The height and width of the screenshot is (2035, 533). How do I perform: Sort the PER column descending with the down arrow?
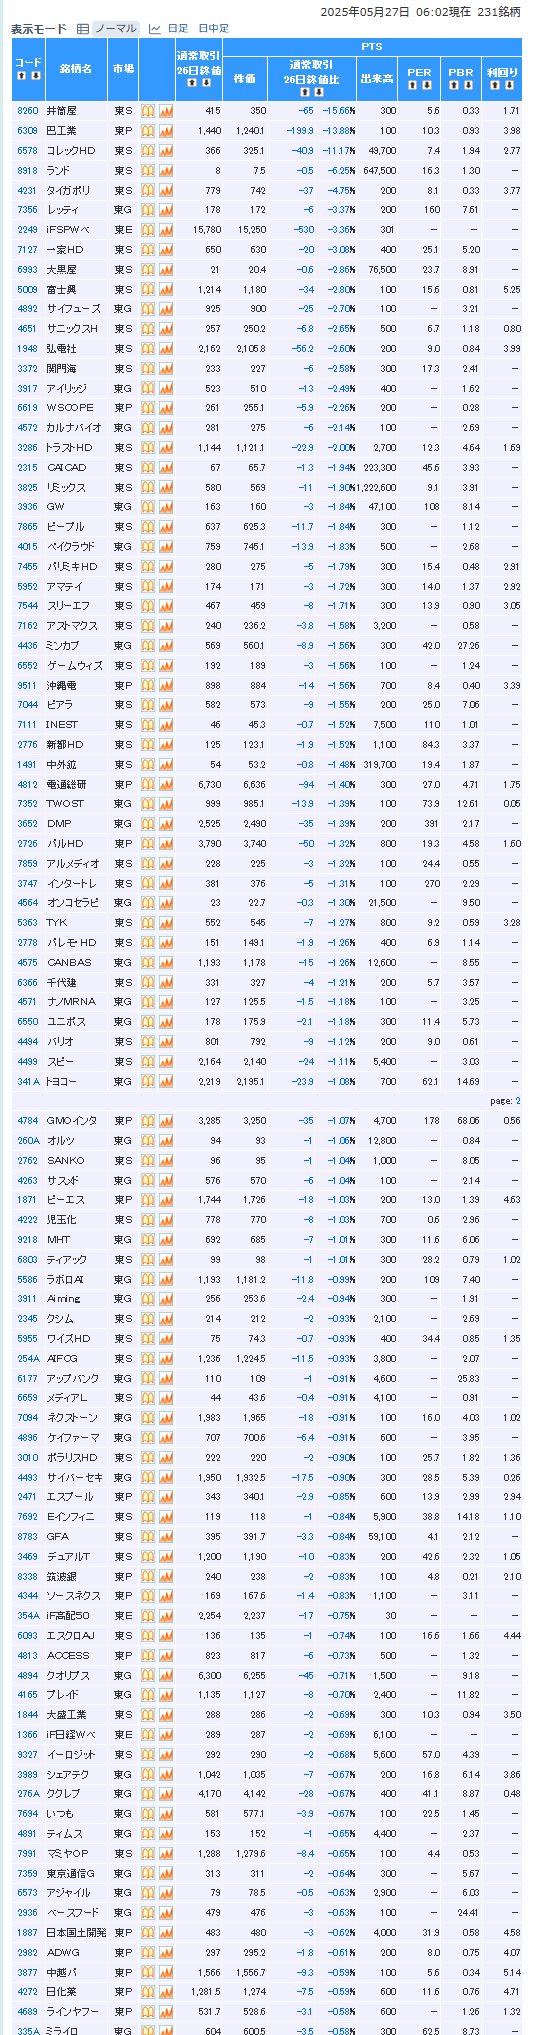(x=425, y=85)
